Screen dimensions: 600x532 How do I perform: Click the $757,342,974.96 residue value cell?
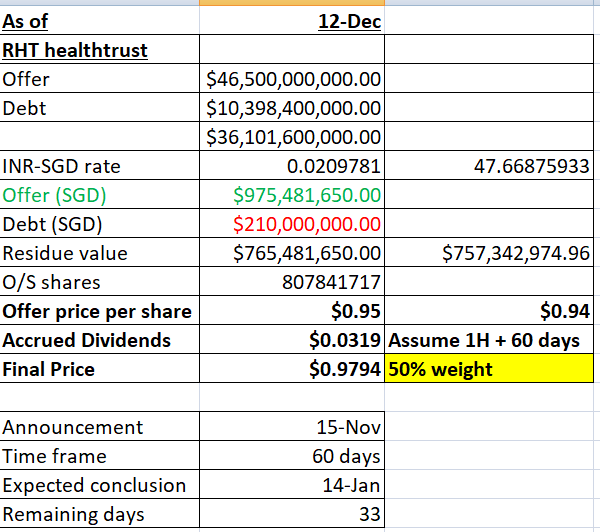(492, 253)
